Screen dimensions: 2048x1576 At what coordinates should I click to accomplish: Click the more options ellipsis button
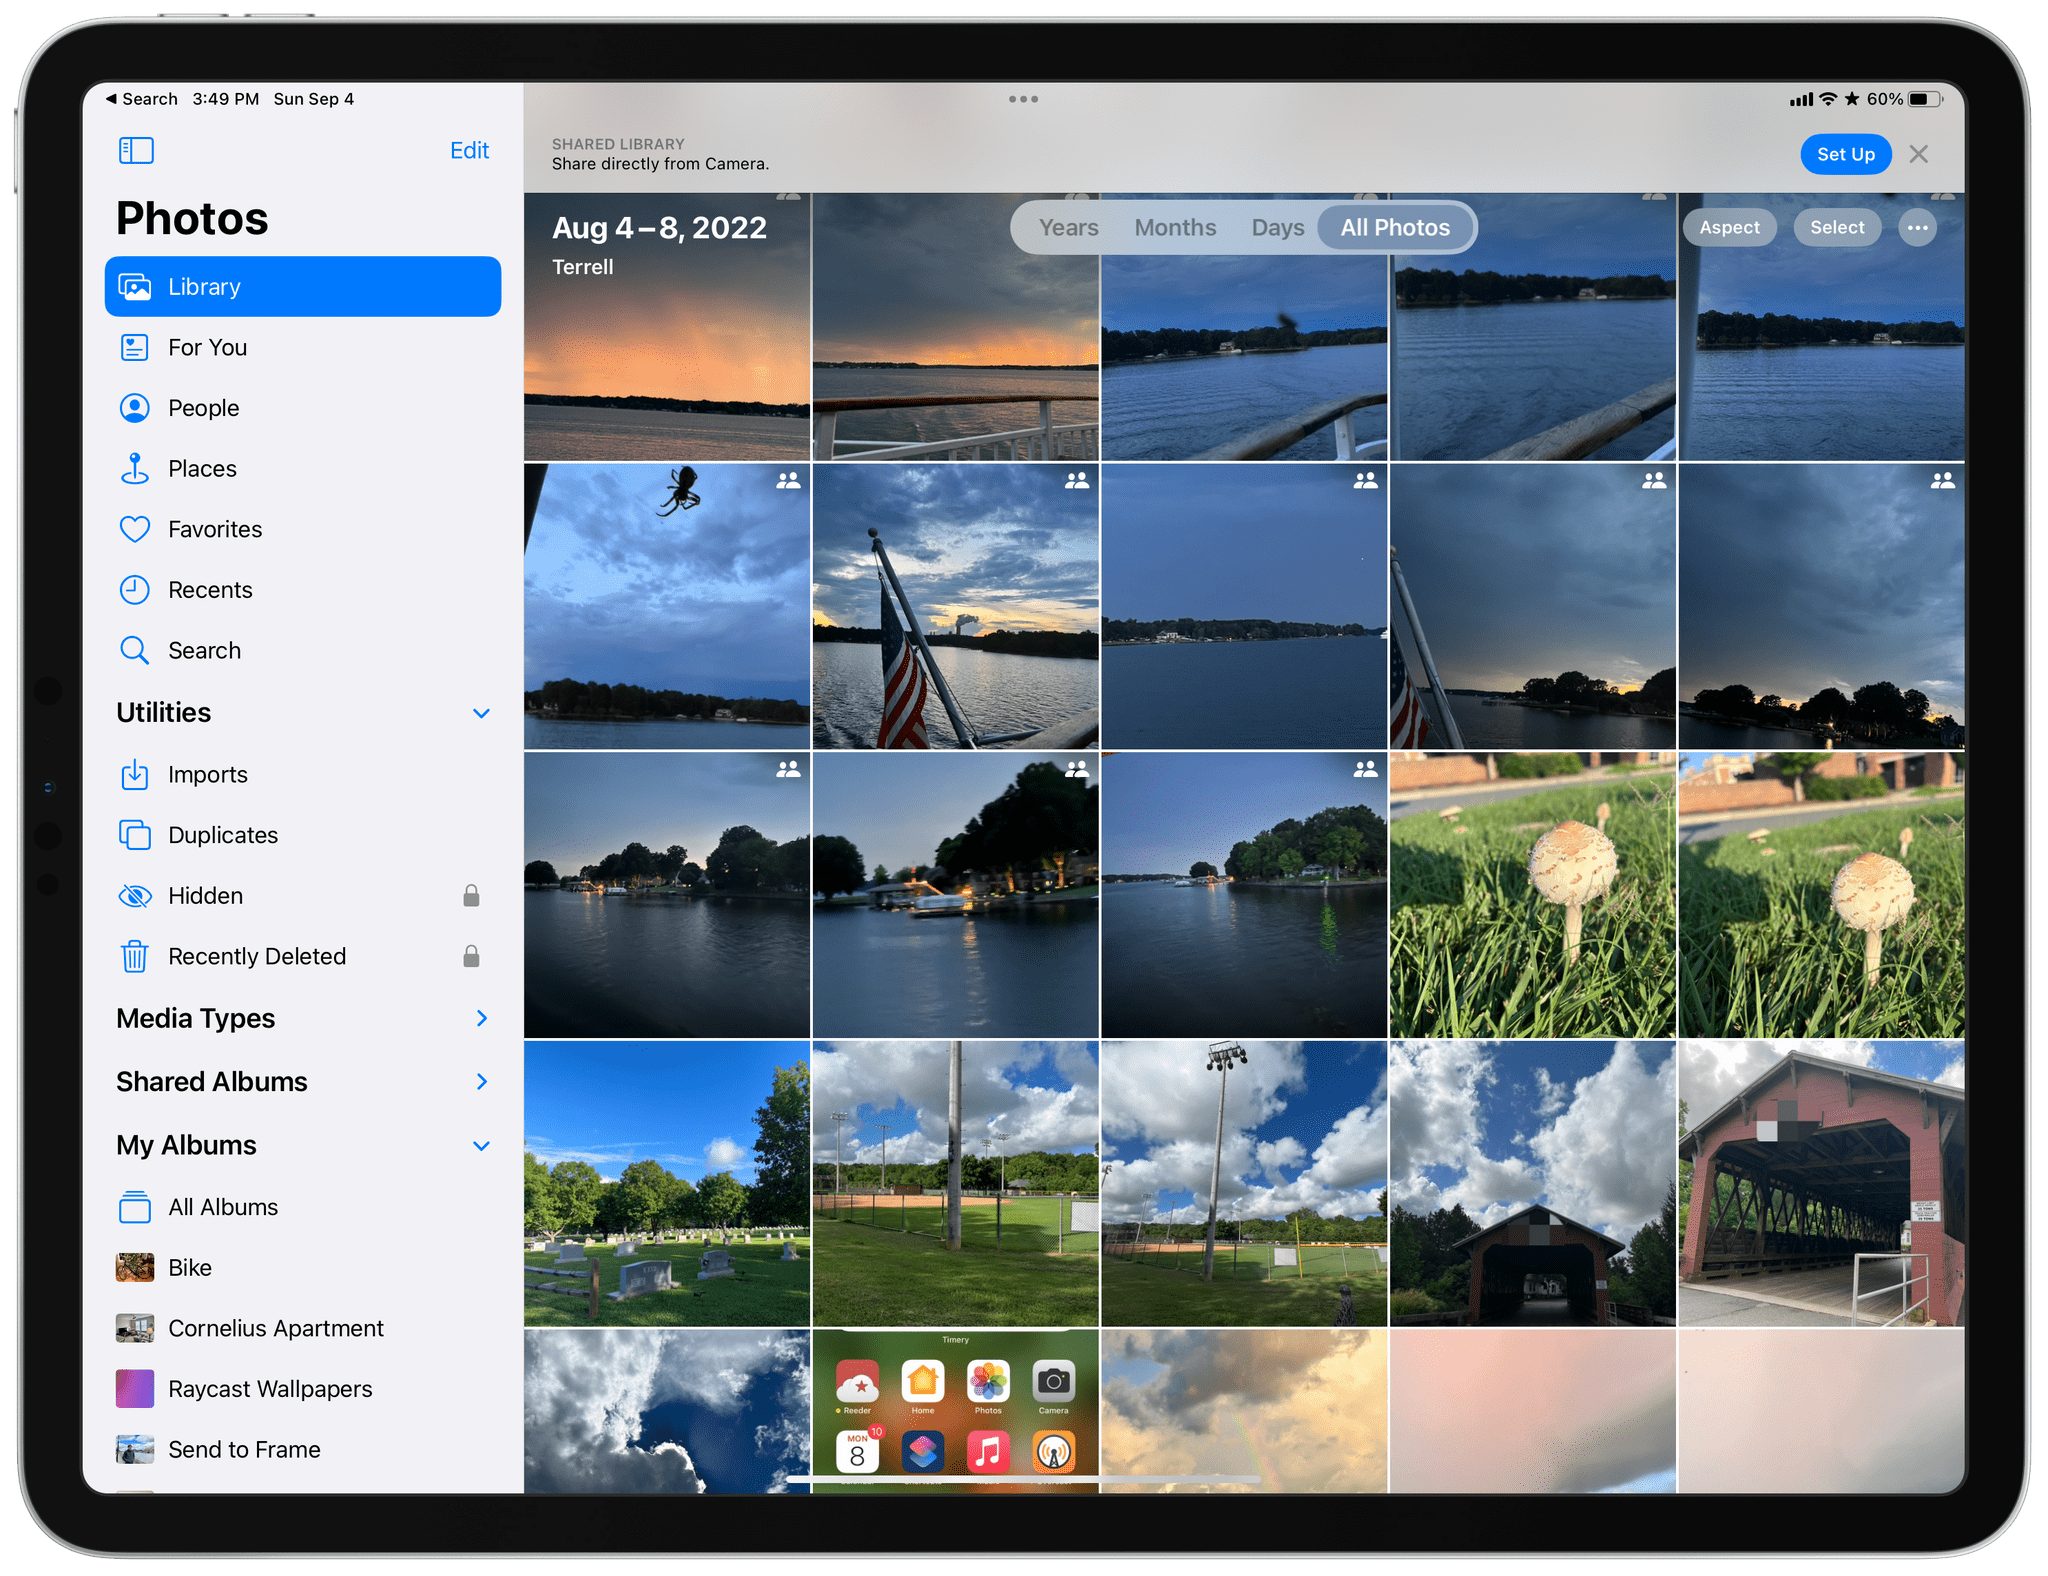tap(1917, 227)
